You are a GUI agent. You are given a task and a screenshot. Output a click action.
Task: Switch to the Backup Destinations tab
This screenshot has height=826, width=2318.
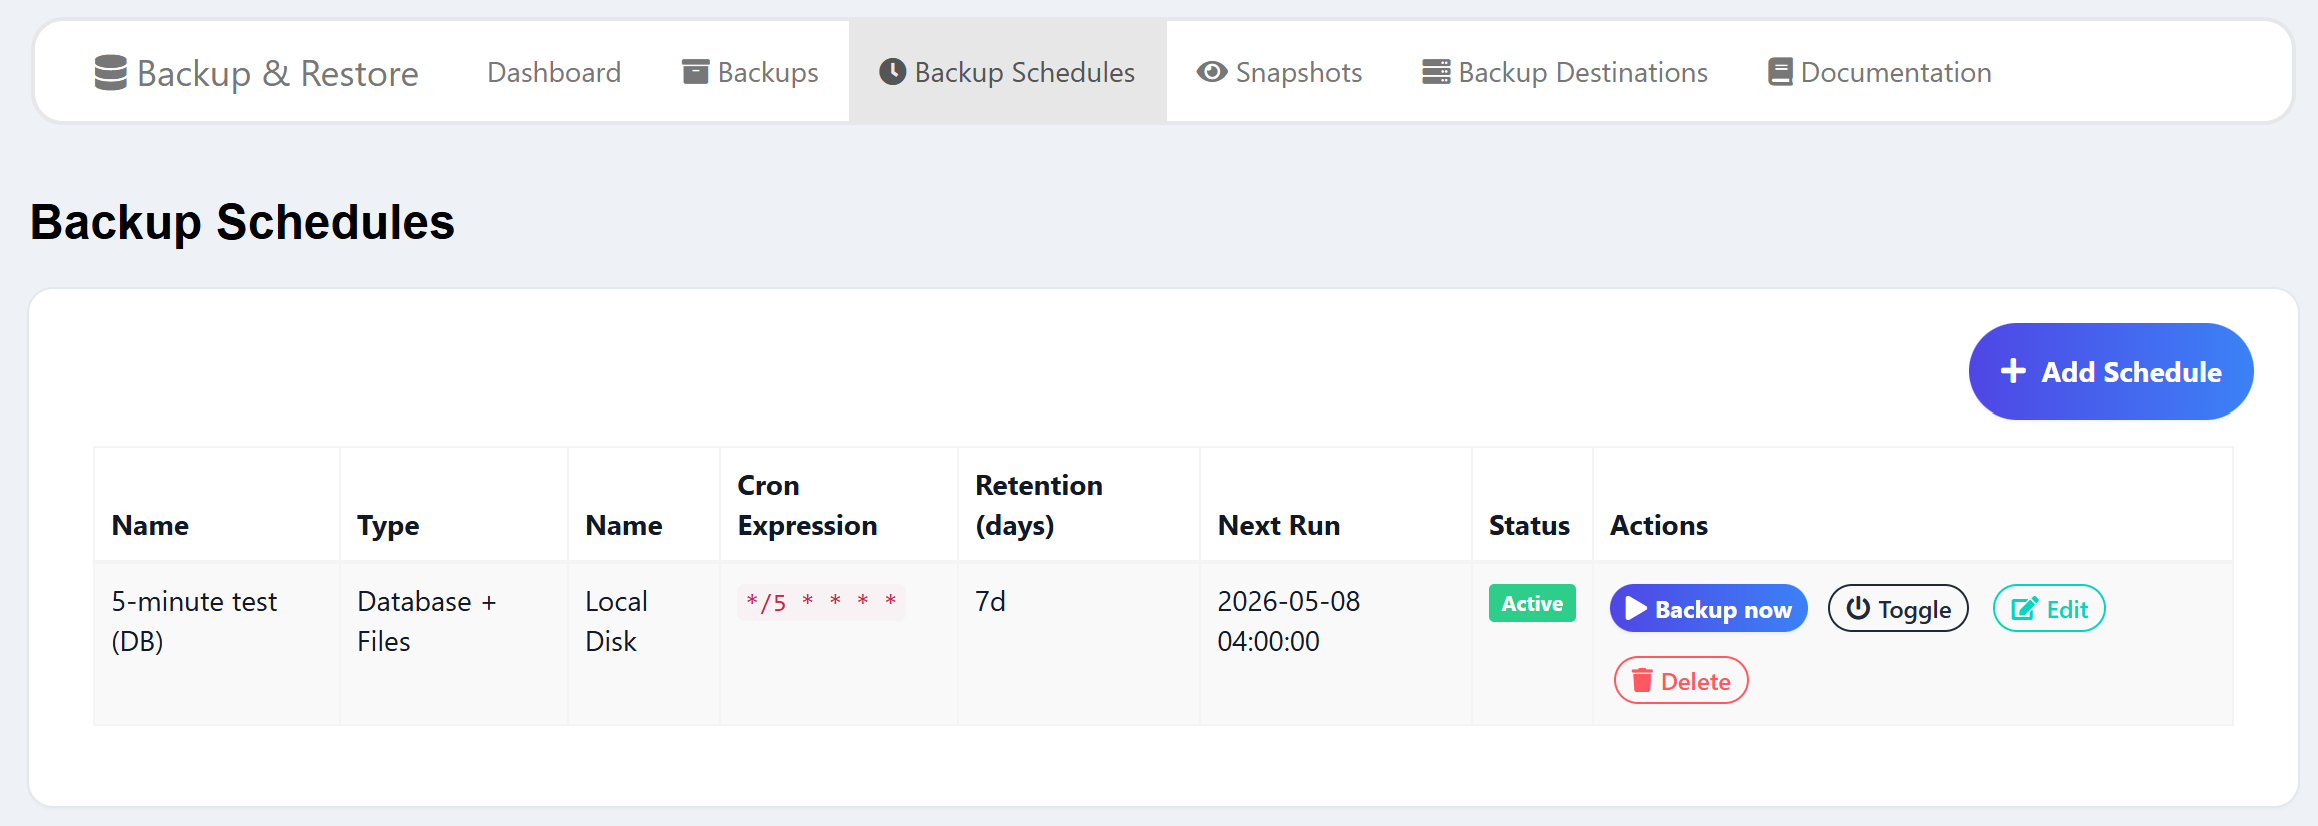coord(1565,72)
